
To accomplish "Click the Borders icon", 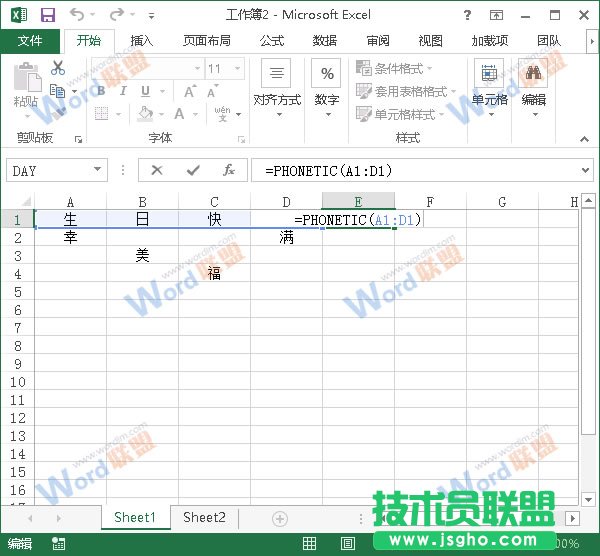I will [x=101, y=114].
